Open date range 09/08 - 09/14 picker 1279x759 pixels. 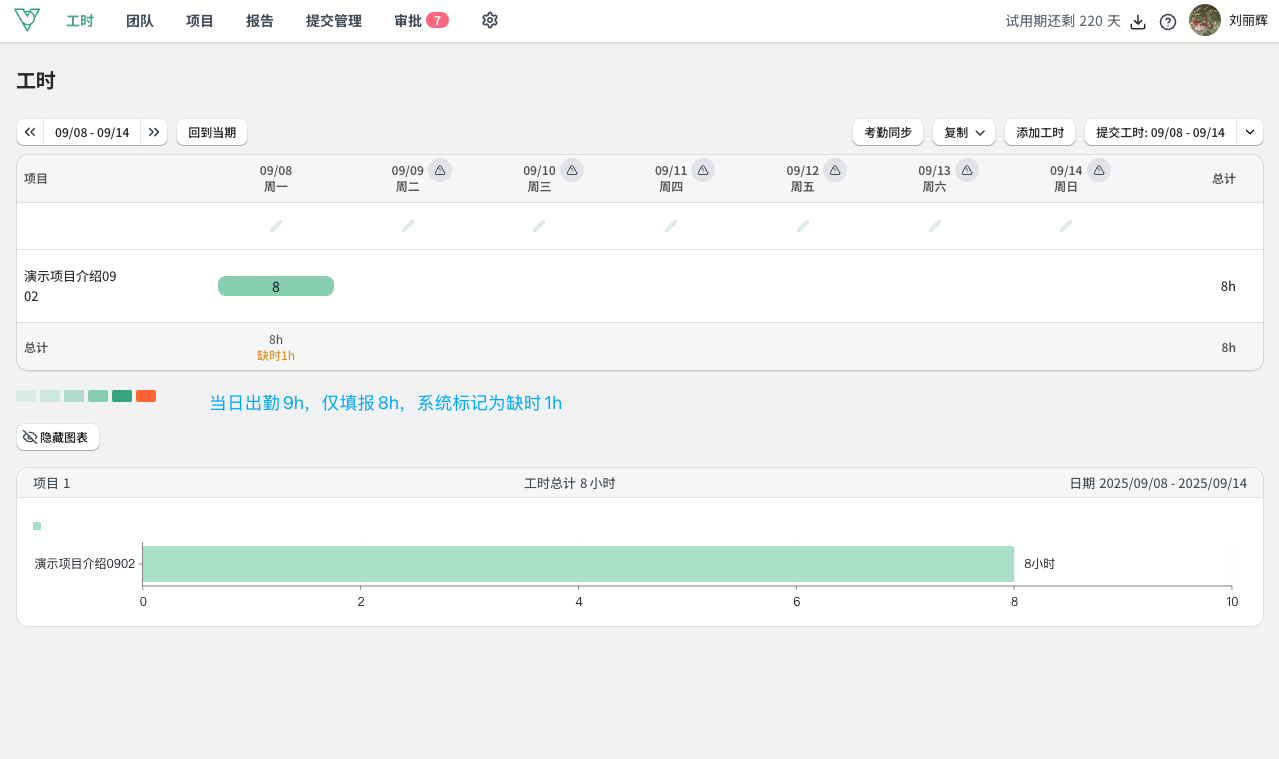(x=92, y=132)
